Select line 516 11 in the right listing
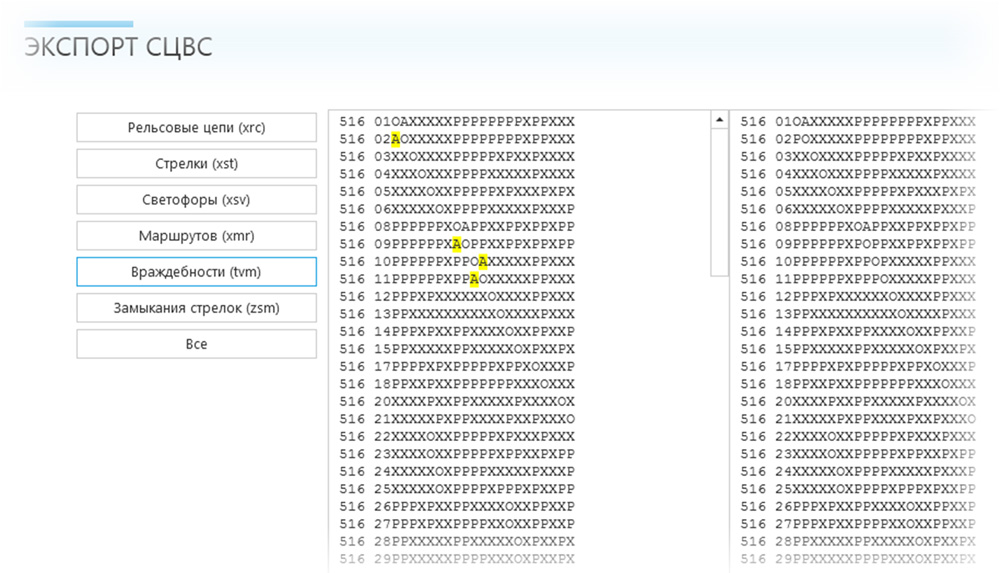Image resolution: width=1000 pixels, height=573 pixels. pos(858,279)
